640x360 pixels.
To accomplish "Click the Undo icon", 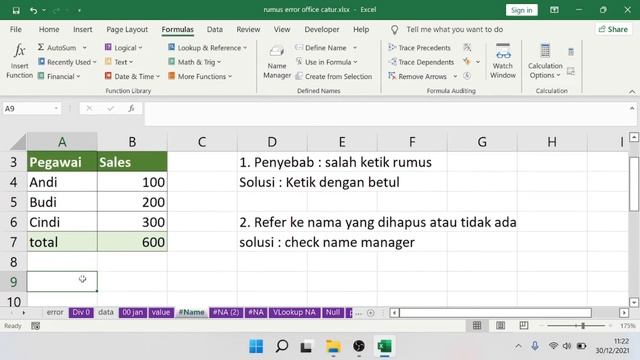I will click(x=33, y=10).
